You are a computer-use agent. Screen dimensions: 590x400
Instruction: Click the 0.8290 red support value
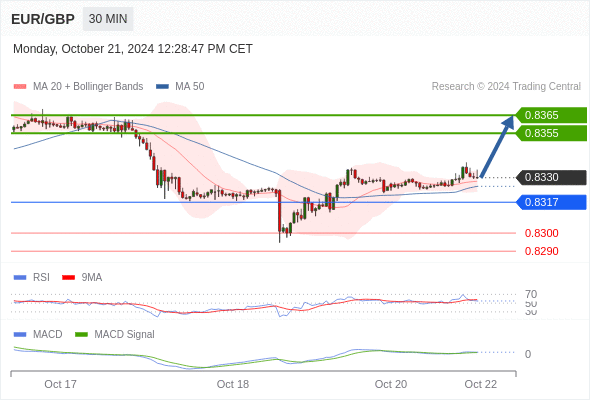point(541,251)
